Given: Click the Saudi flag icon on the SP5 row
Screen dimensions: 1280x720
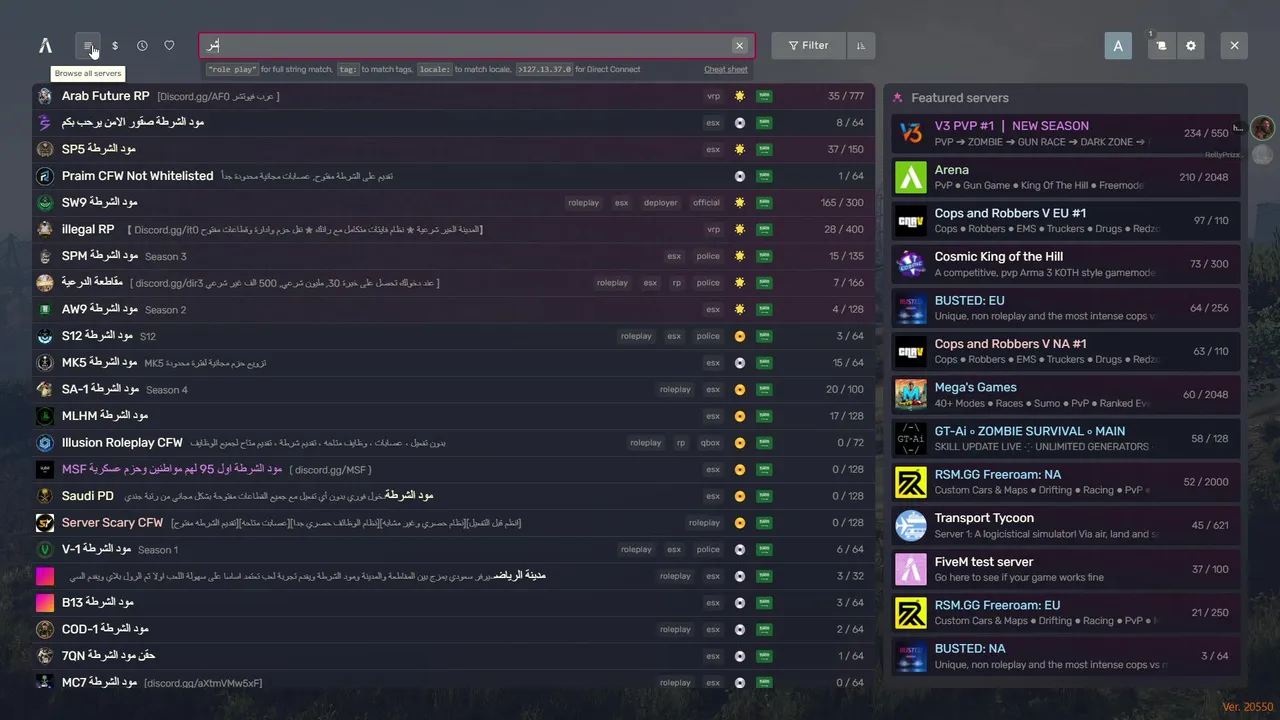Looking at the screenshot, I should click(x=764, y=149).
